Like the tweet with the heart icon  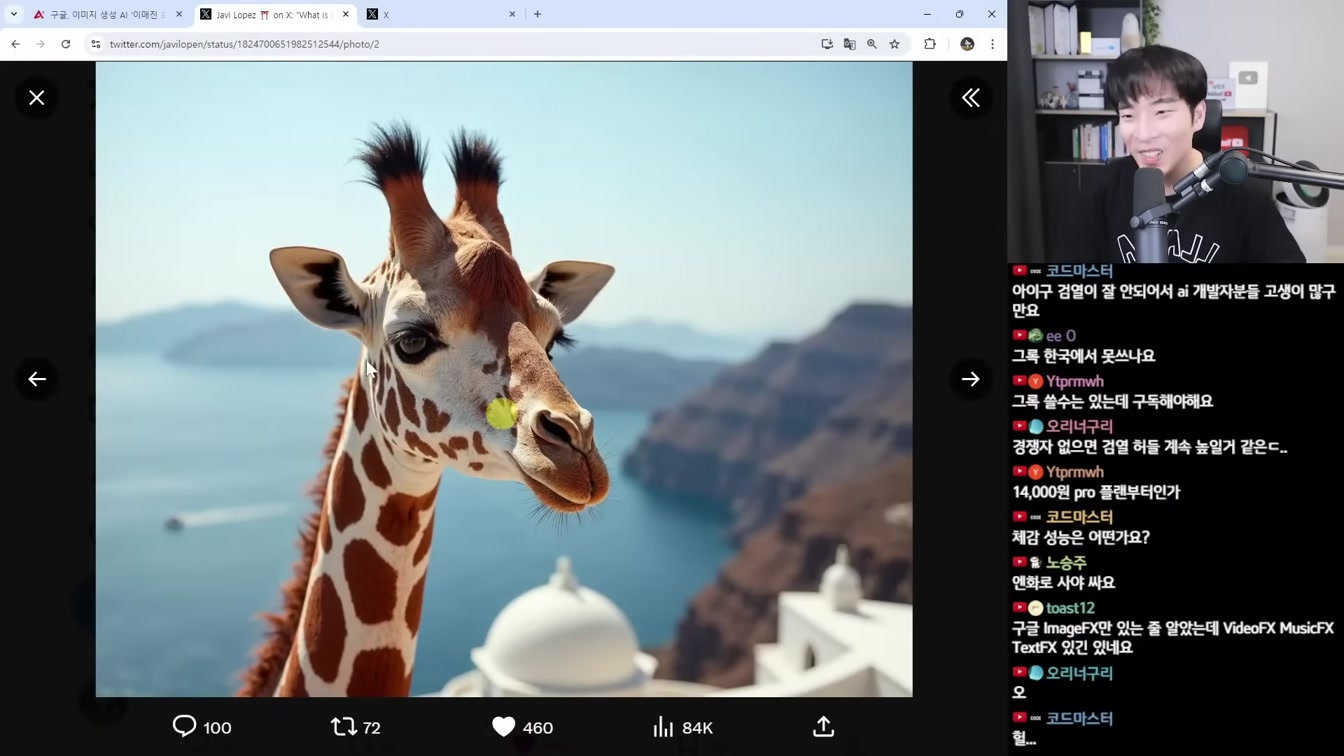pos(504,727)
